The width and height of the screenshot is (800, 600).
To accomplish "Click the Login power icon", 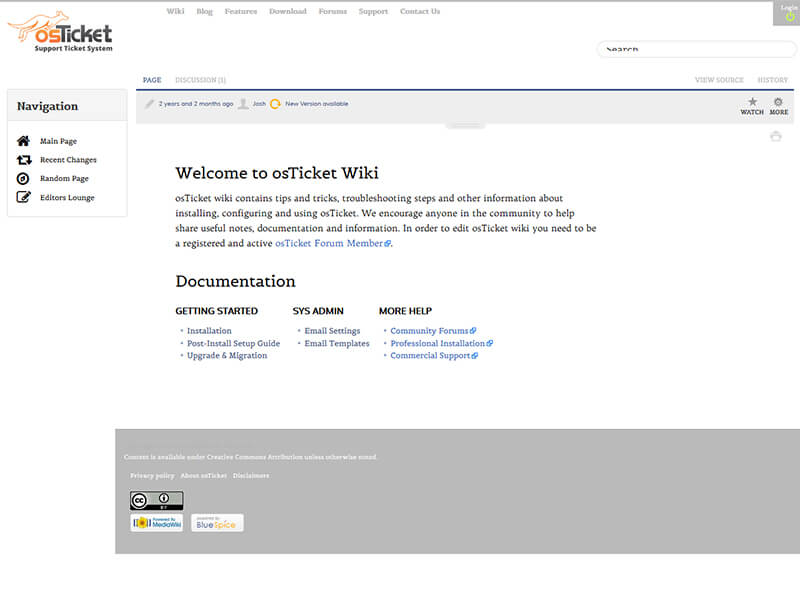I will coord(790,17).
